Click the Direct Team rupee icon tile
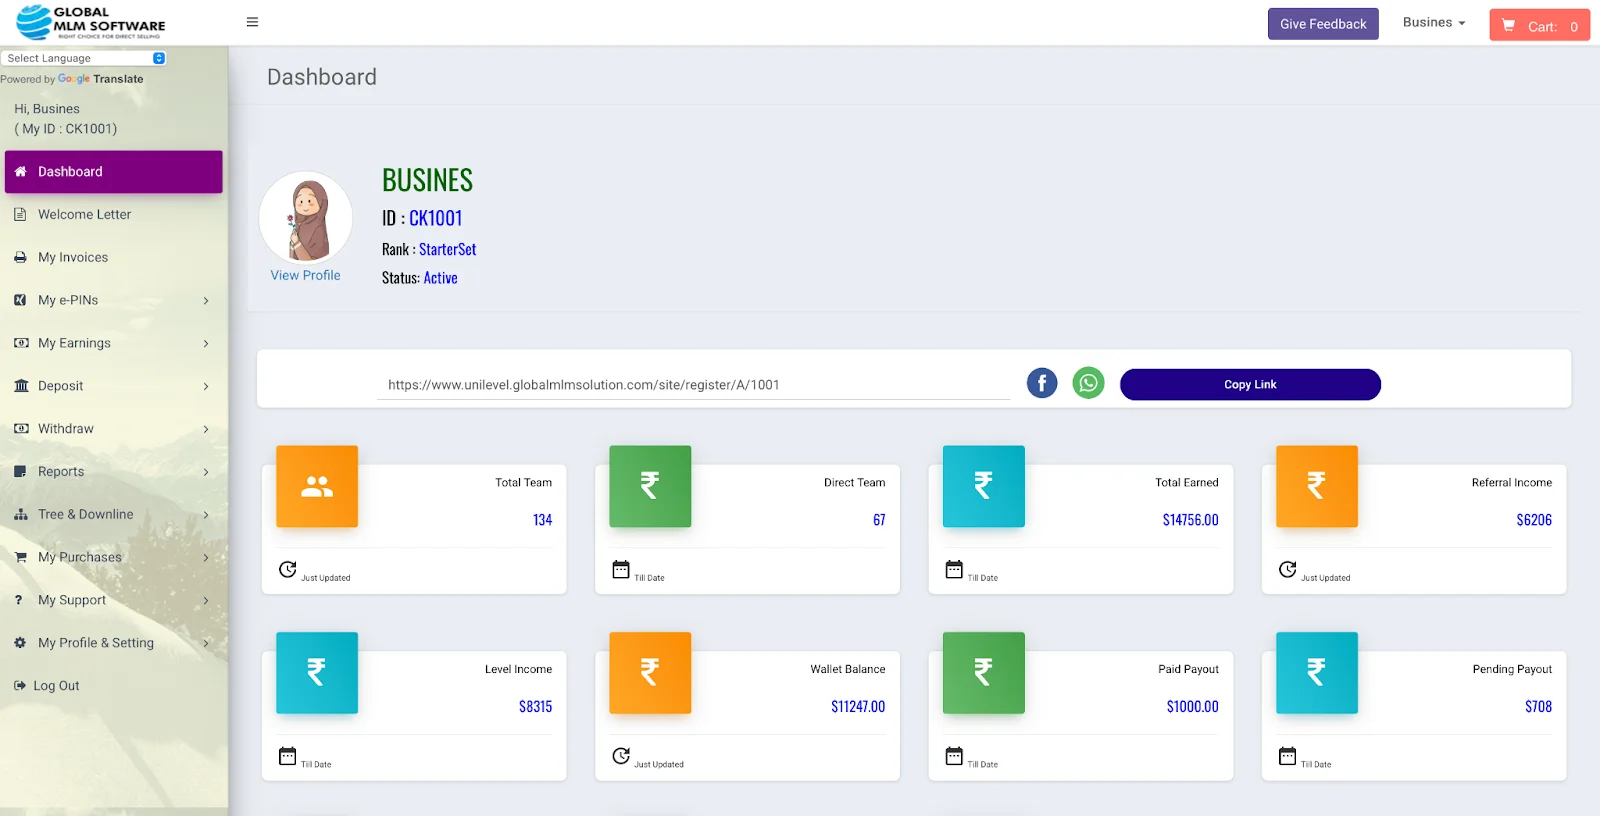The width and height of the screenshot is (1600, 816). point(650,486)
